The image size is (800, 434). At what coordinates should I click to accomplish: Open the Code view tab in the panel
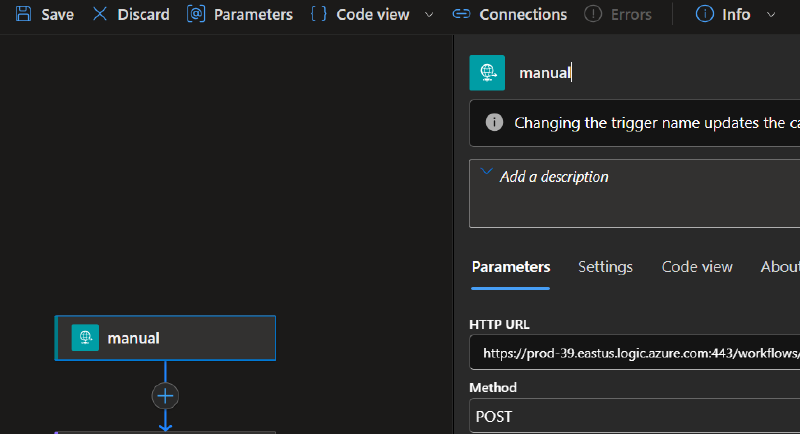(697, 267)
